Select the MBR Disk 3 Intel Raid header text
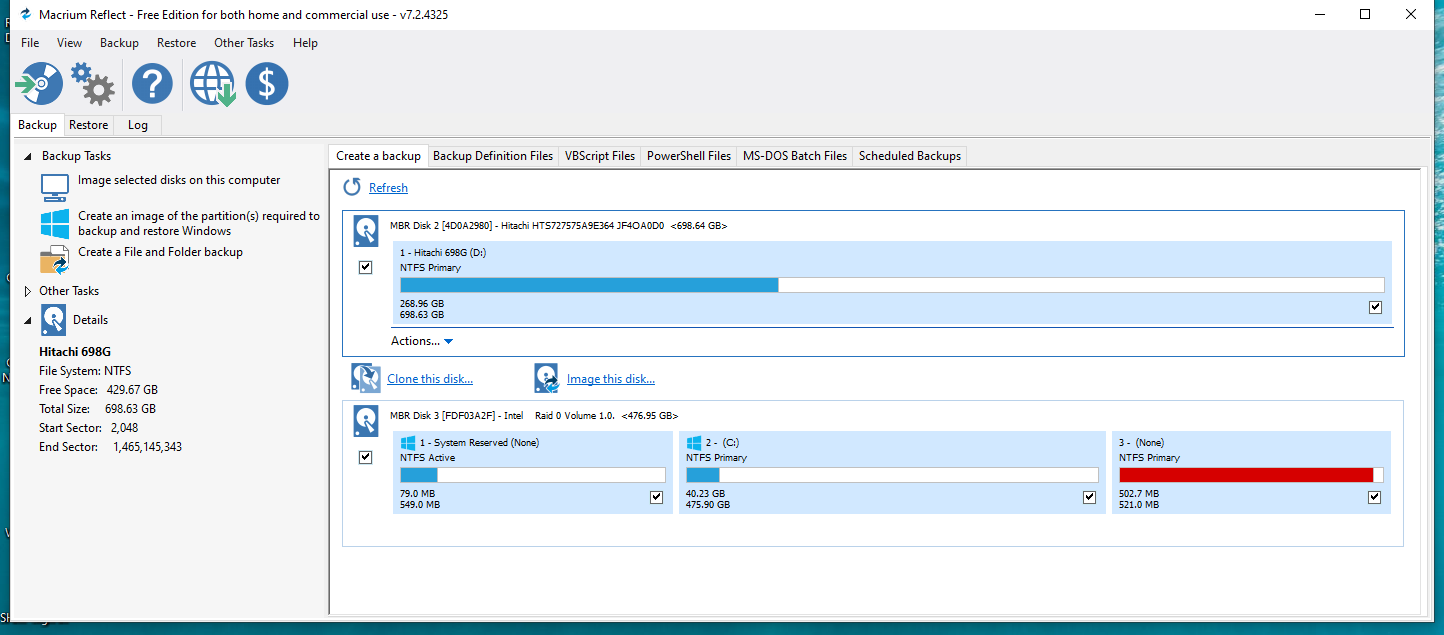Viewport: 1444px width, 635px height. click(534, 416)
